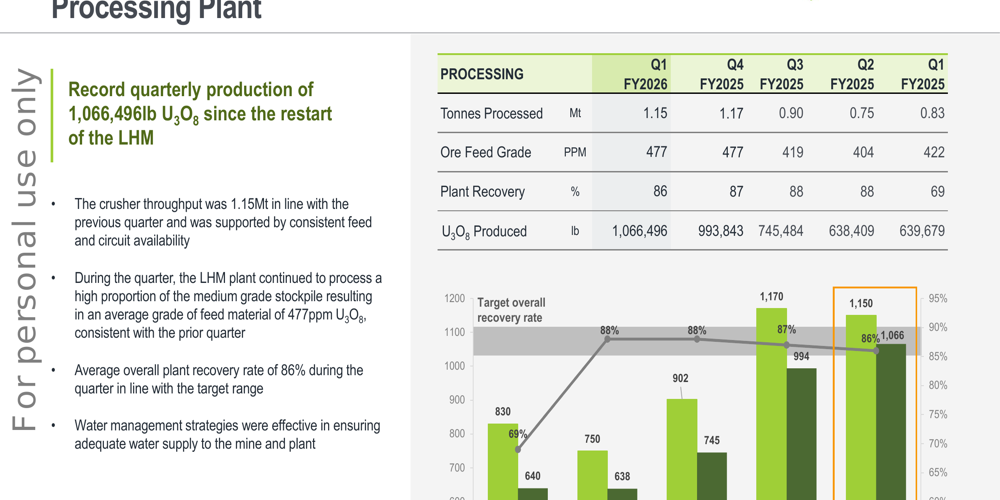The height and width of the screenshot is (500, 1000).
Task: Select the record quarterly production heading
Action: (200, 114)
